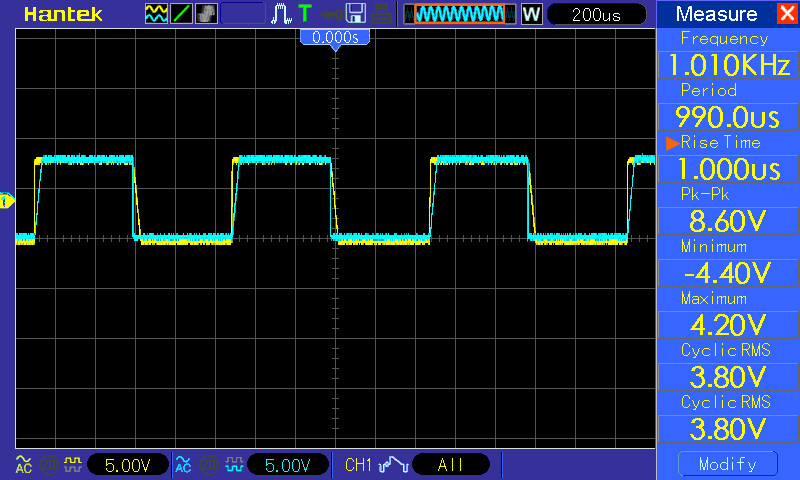Click the Hantek logo

pyautogui.click(x=63, y=14)
